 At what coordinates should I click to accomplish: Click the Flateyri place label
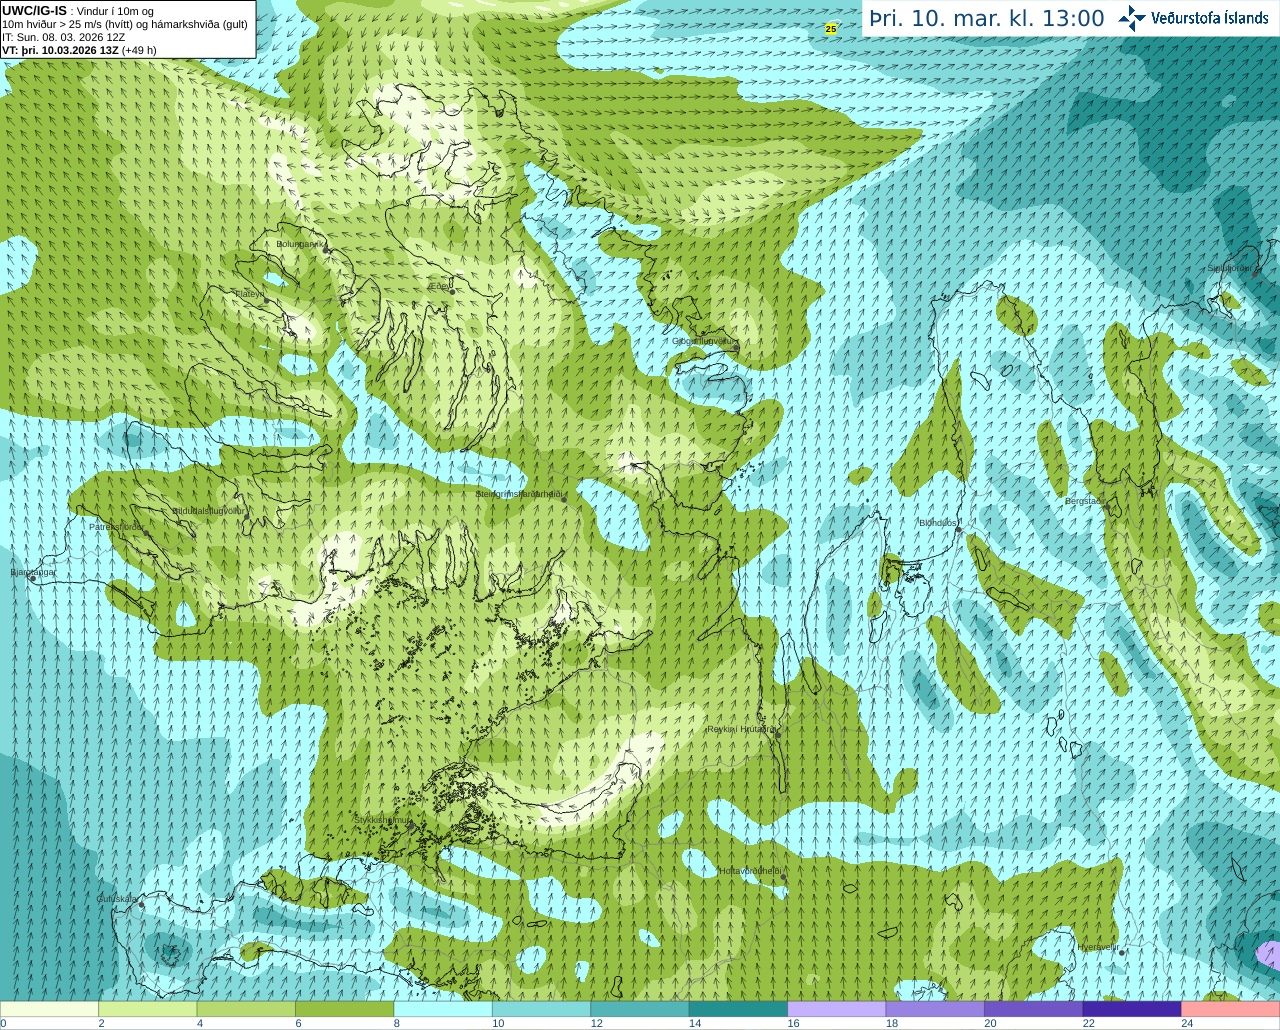pos(248,293)
